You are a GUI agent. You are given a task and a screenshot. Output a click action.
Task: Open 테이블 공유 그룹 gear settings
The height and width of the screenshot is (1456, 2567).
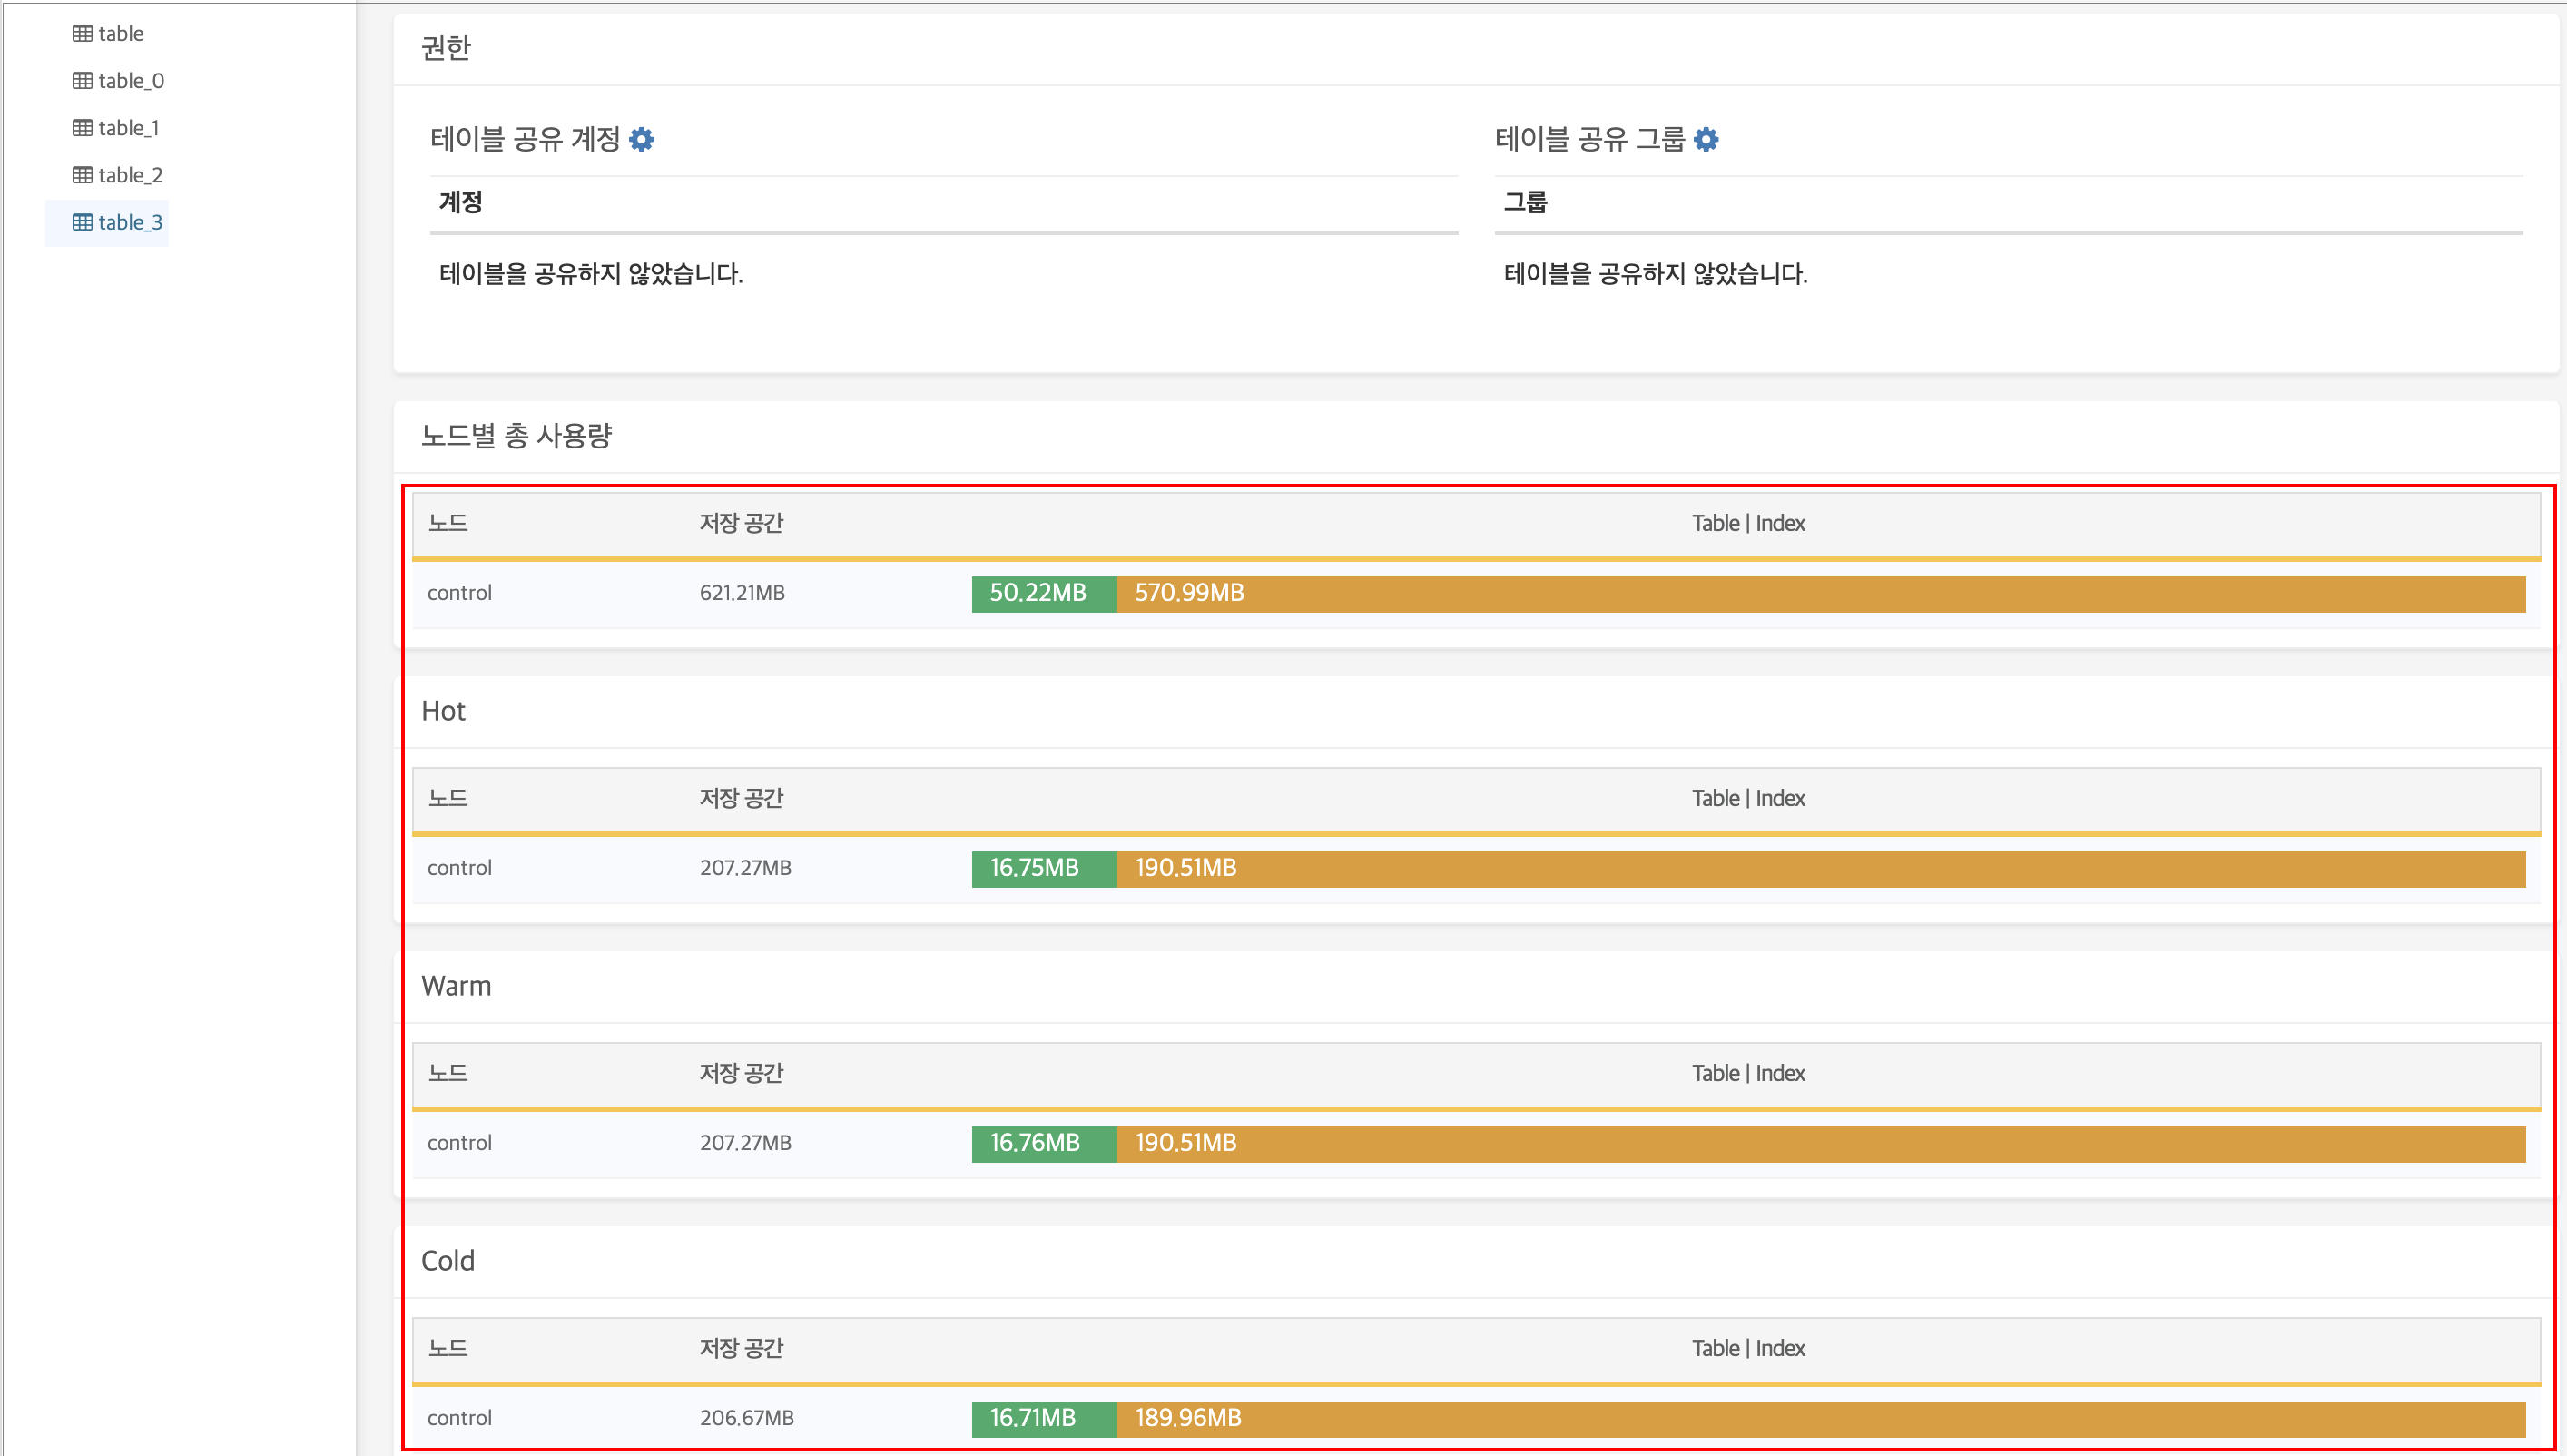click(1707, 140)
